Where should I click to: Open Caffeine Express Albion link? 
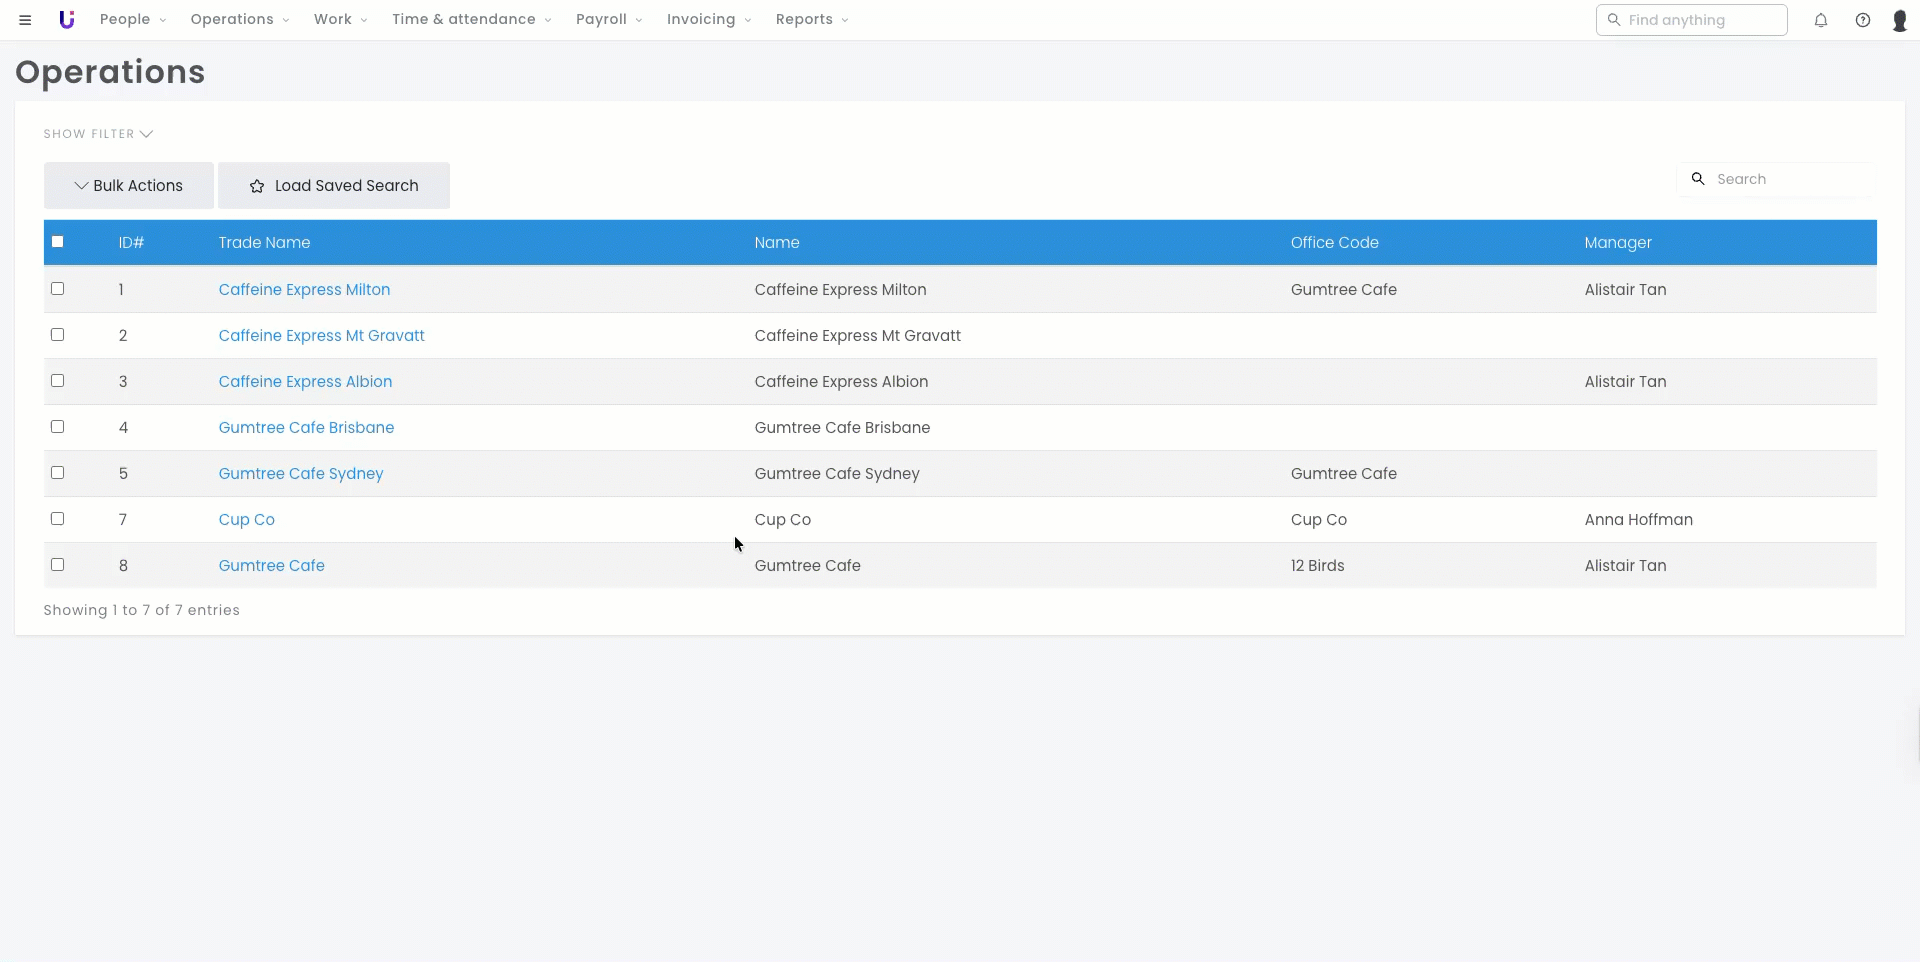tap(305, 382)
